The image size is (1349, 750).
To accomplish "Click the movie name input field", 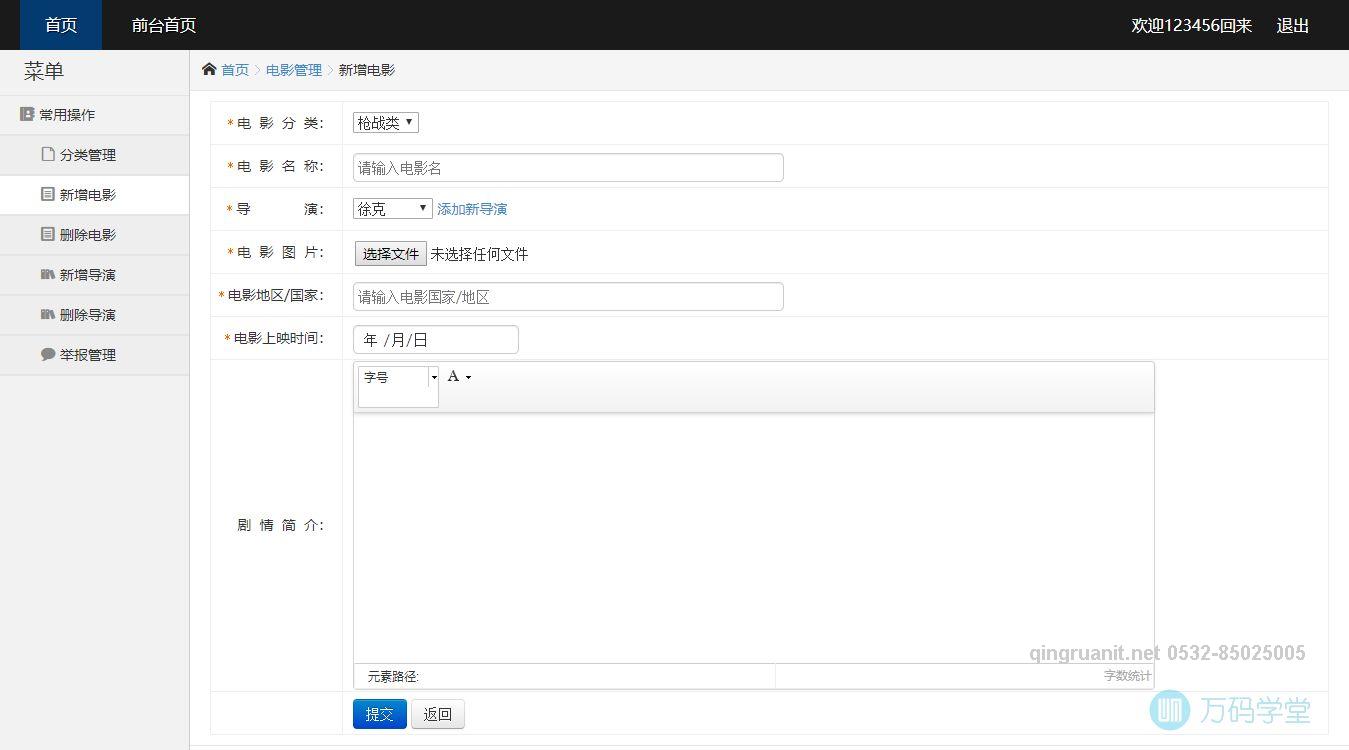I will click(x=567, y=166).
